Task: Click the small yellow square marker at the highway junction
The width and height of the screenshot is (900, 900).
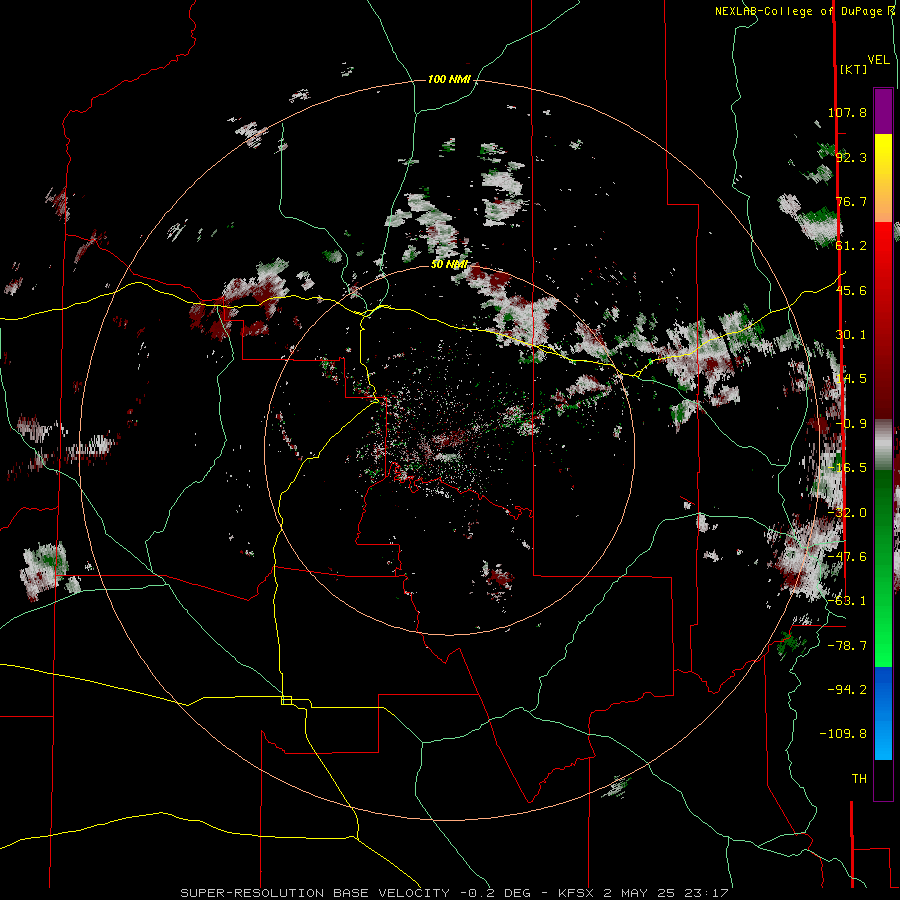Action: pyautogui.click(x=286, y=700)
